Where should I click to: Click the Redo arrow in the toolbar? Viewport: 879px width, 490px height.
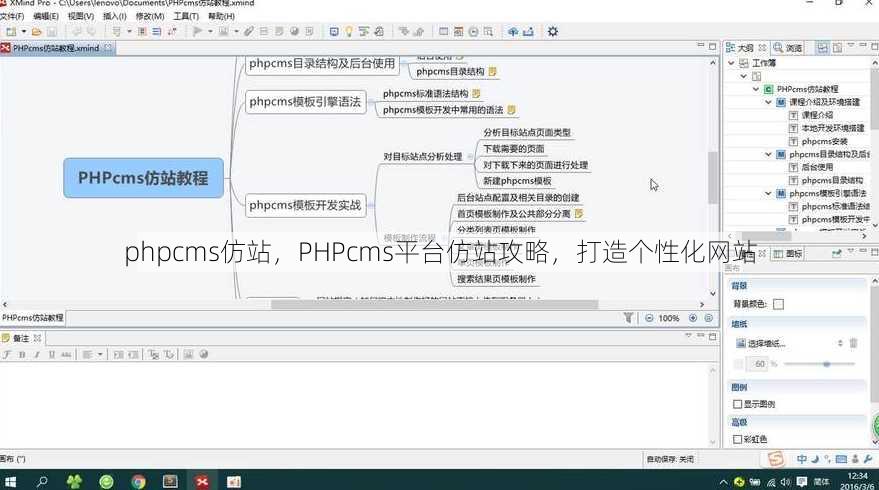(91, 32)
